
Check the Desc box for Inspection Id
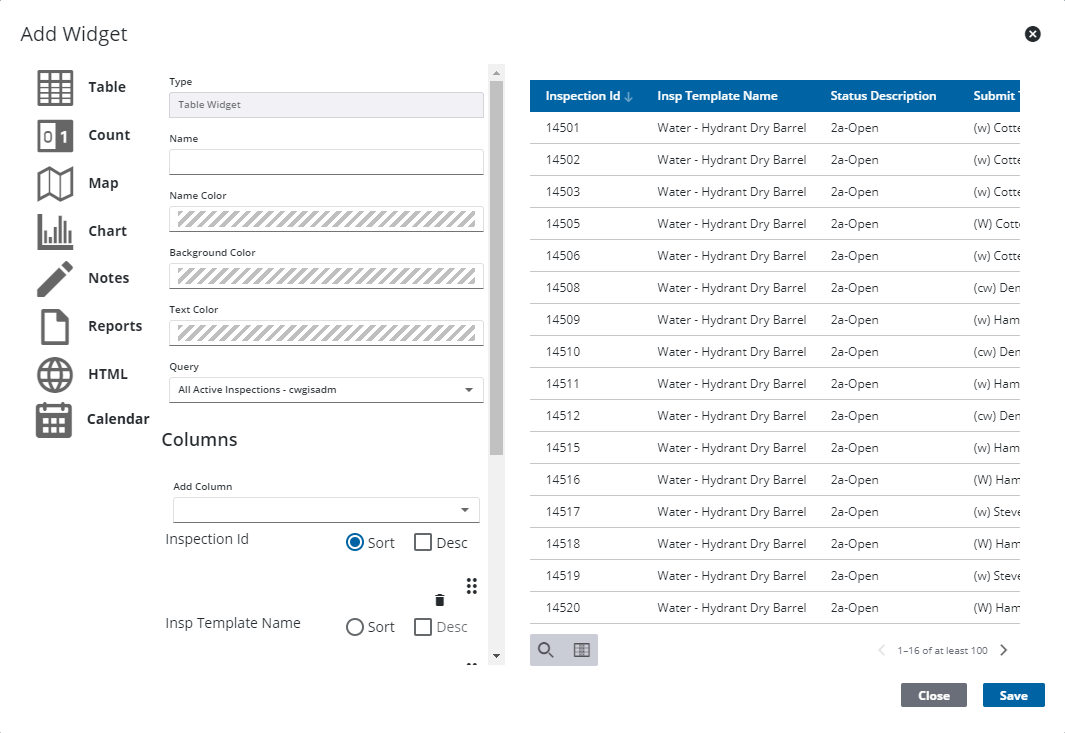click(x=423, y=543)
